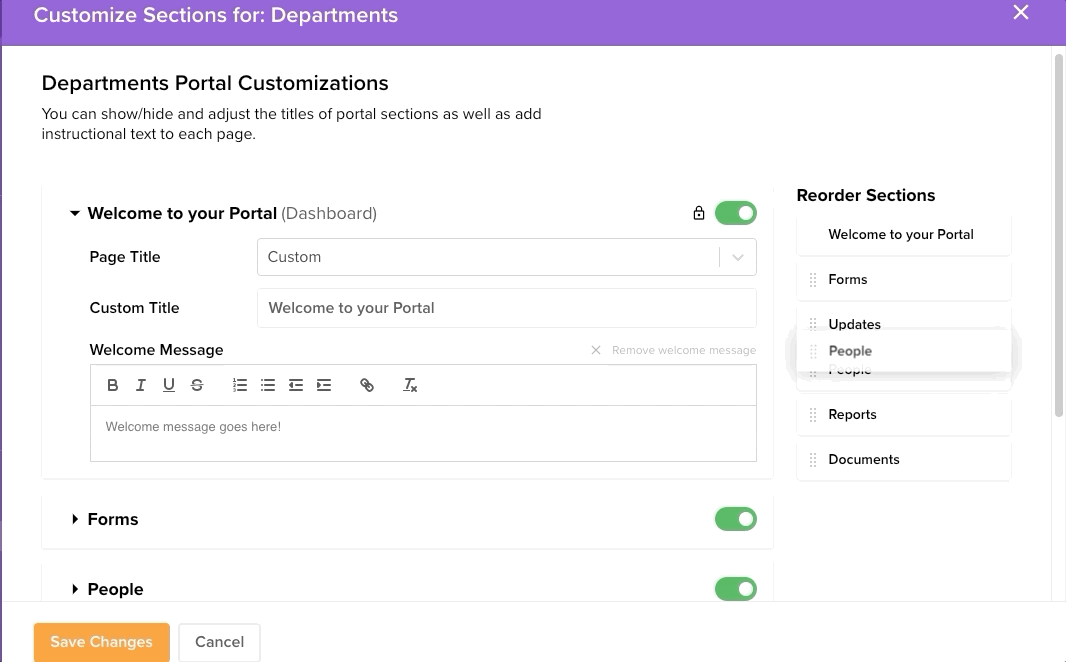The image size is (1066, 662).
Task: Collapse the Welcome to your Portal section
Action: [75, 213]
